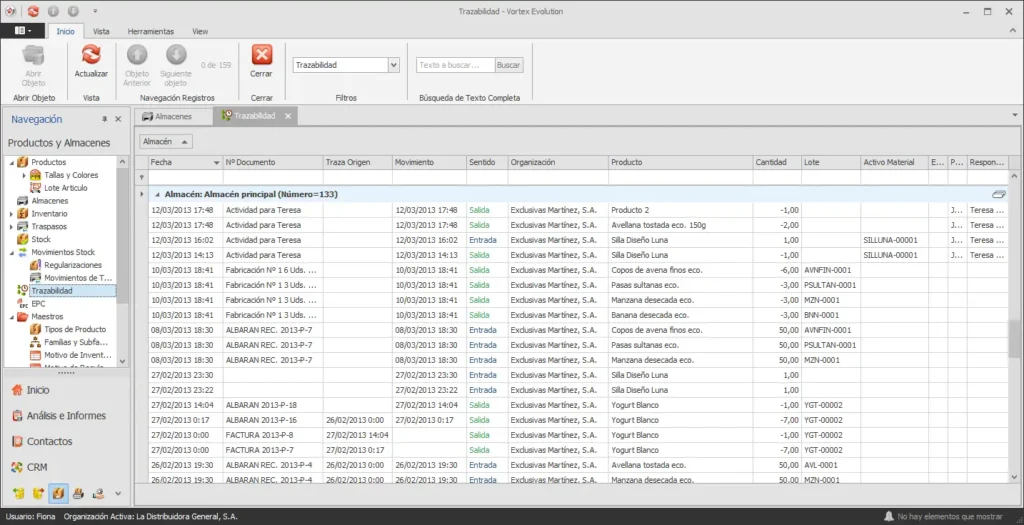
Task: Click in the Texto a buscar field
Action: (x=455, y=65)
